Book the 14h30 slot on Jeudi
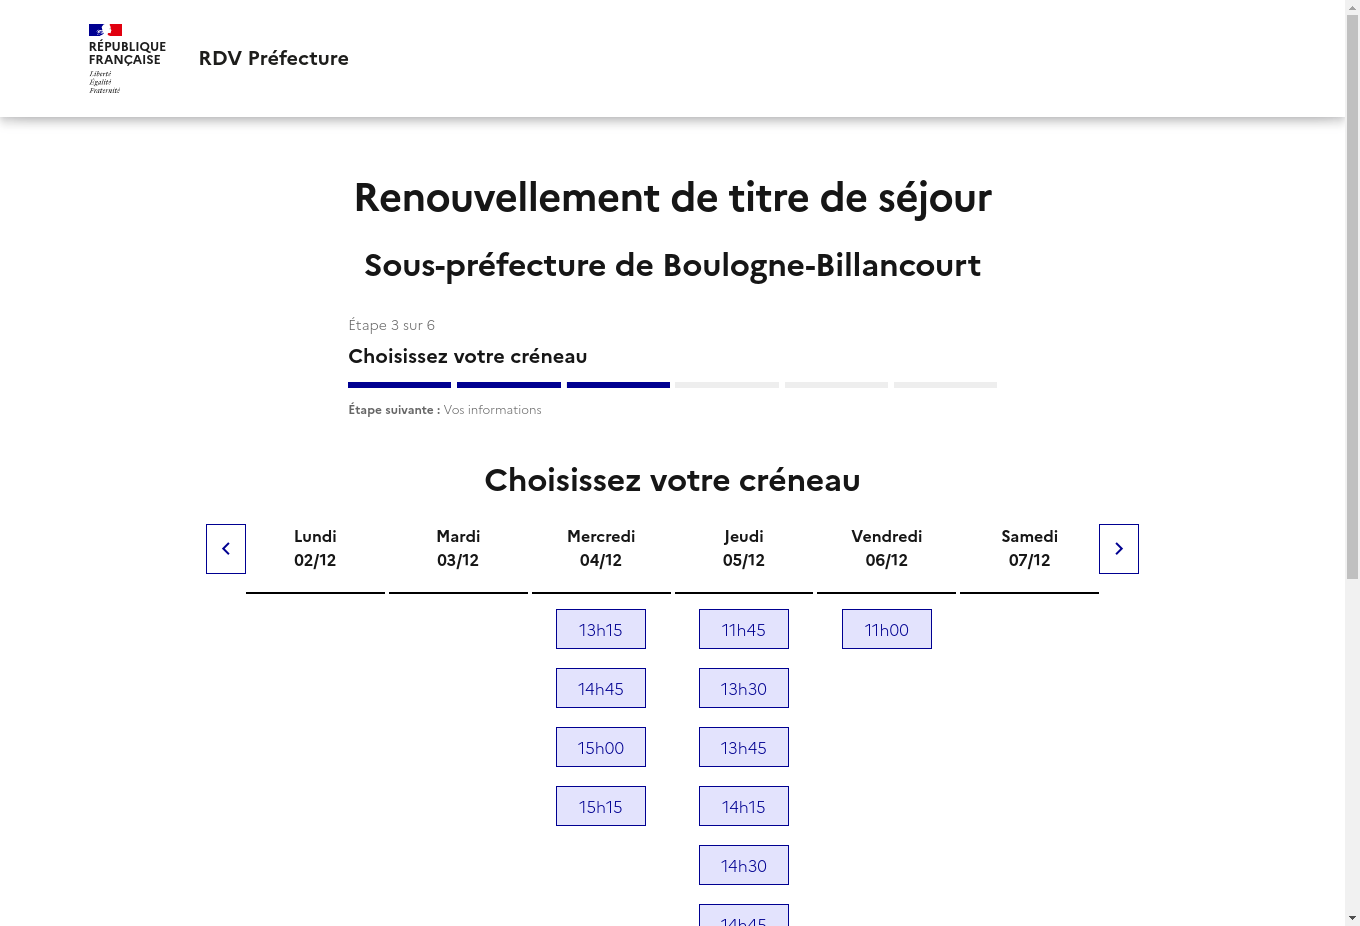1360x926 pixels. pos(744,865)
